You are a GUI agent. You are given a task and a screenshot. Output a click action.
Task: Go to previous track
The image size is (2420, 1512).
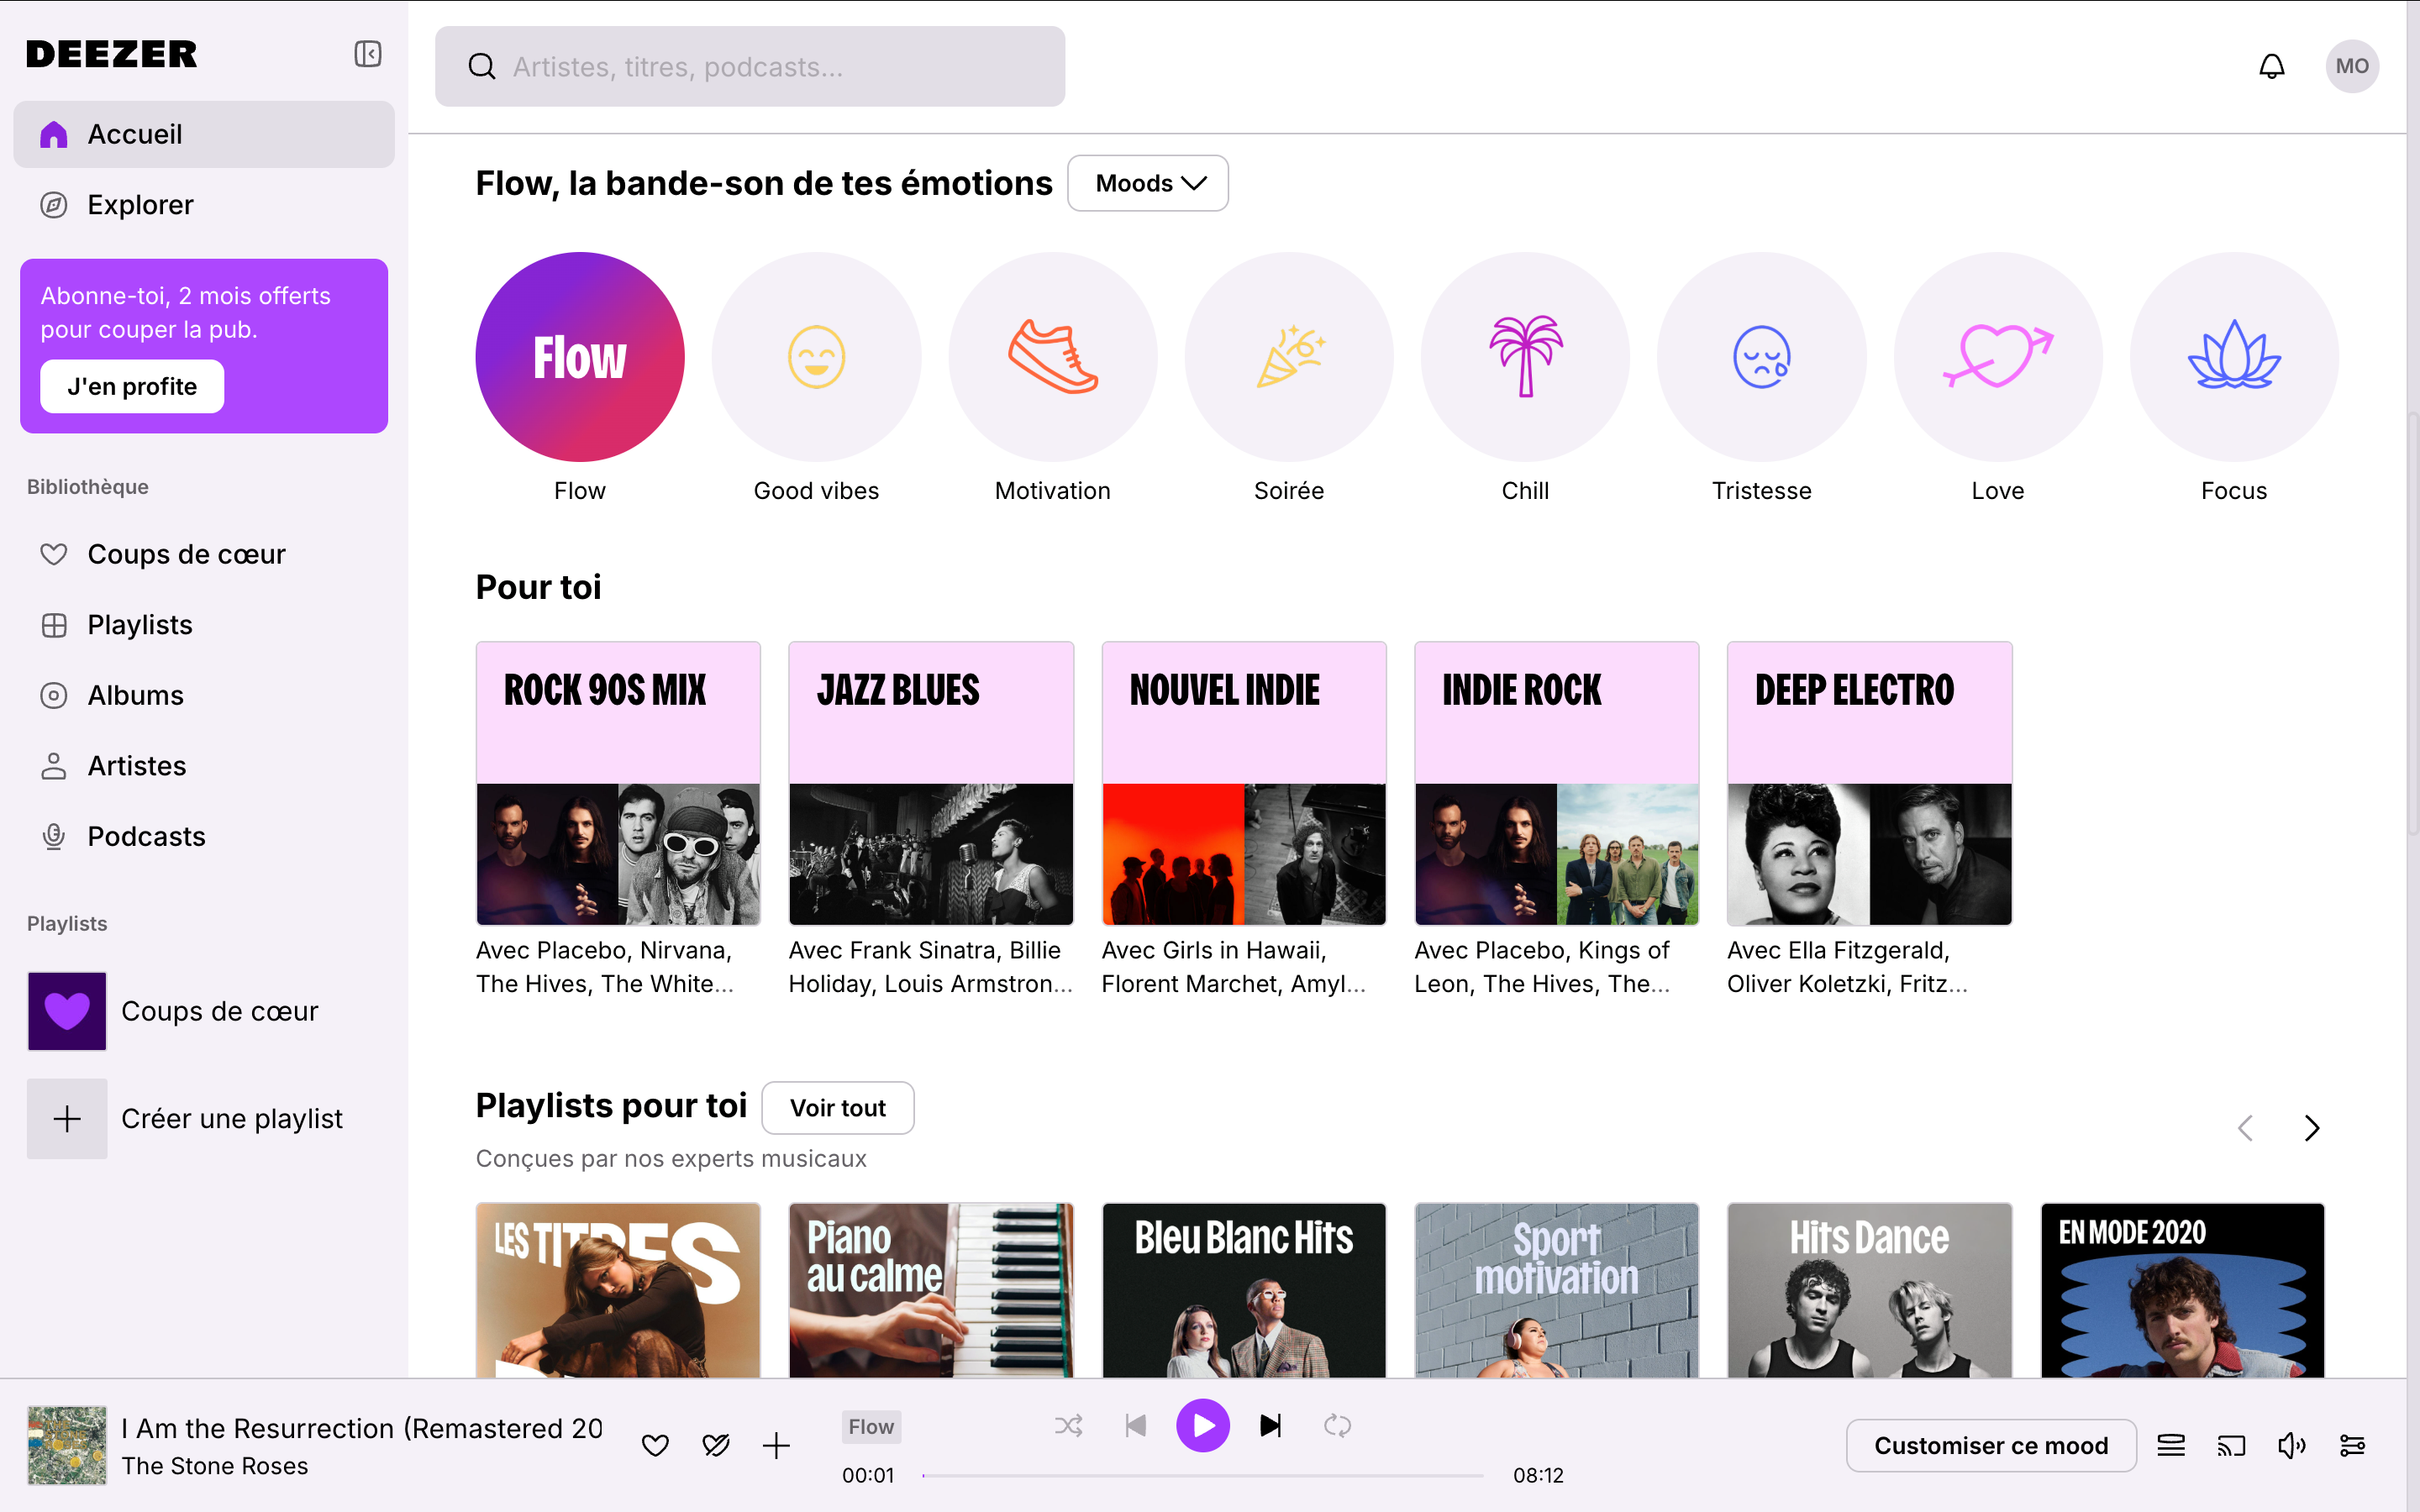1135,1425
